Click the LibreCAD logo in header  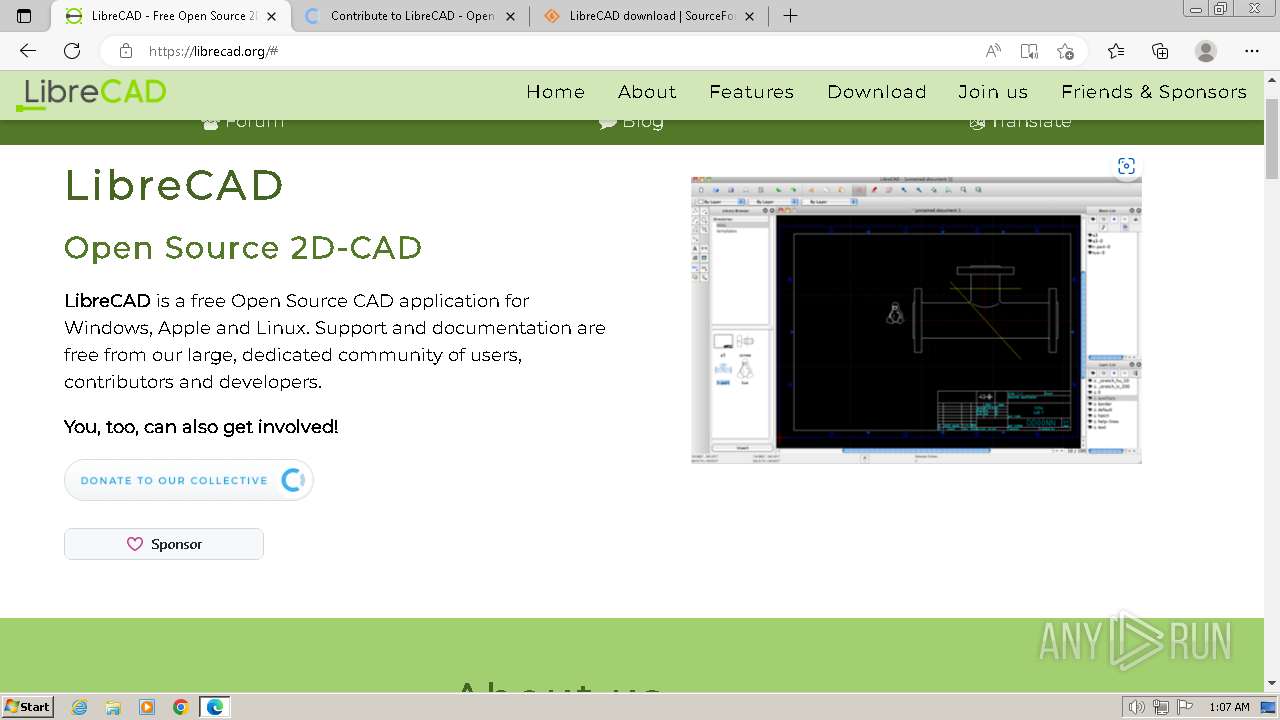point(91,93)
